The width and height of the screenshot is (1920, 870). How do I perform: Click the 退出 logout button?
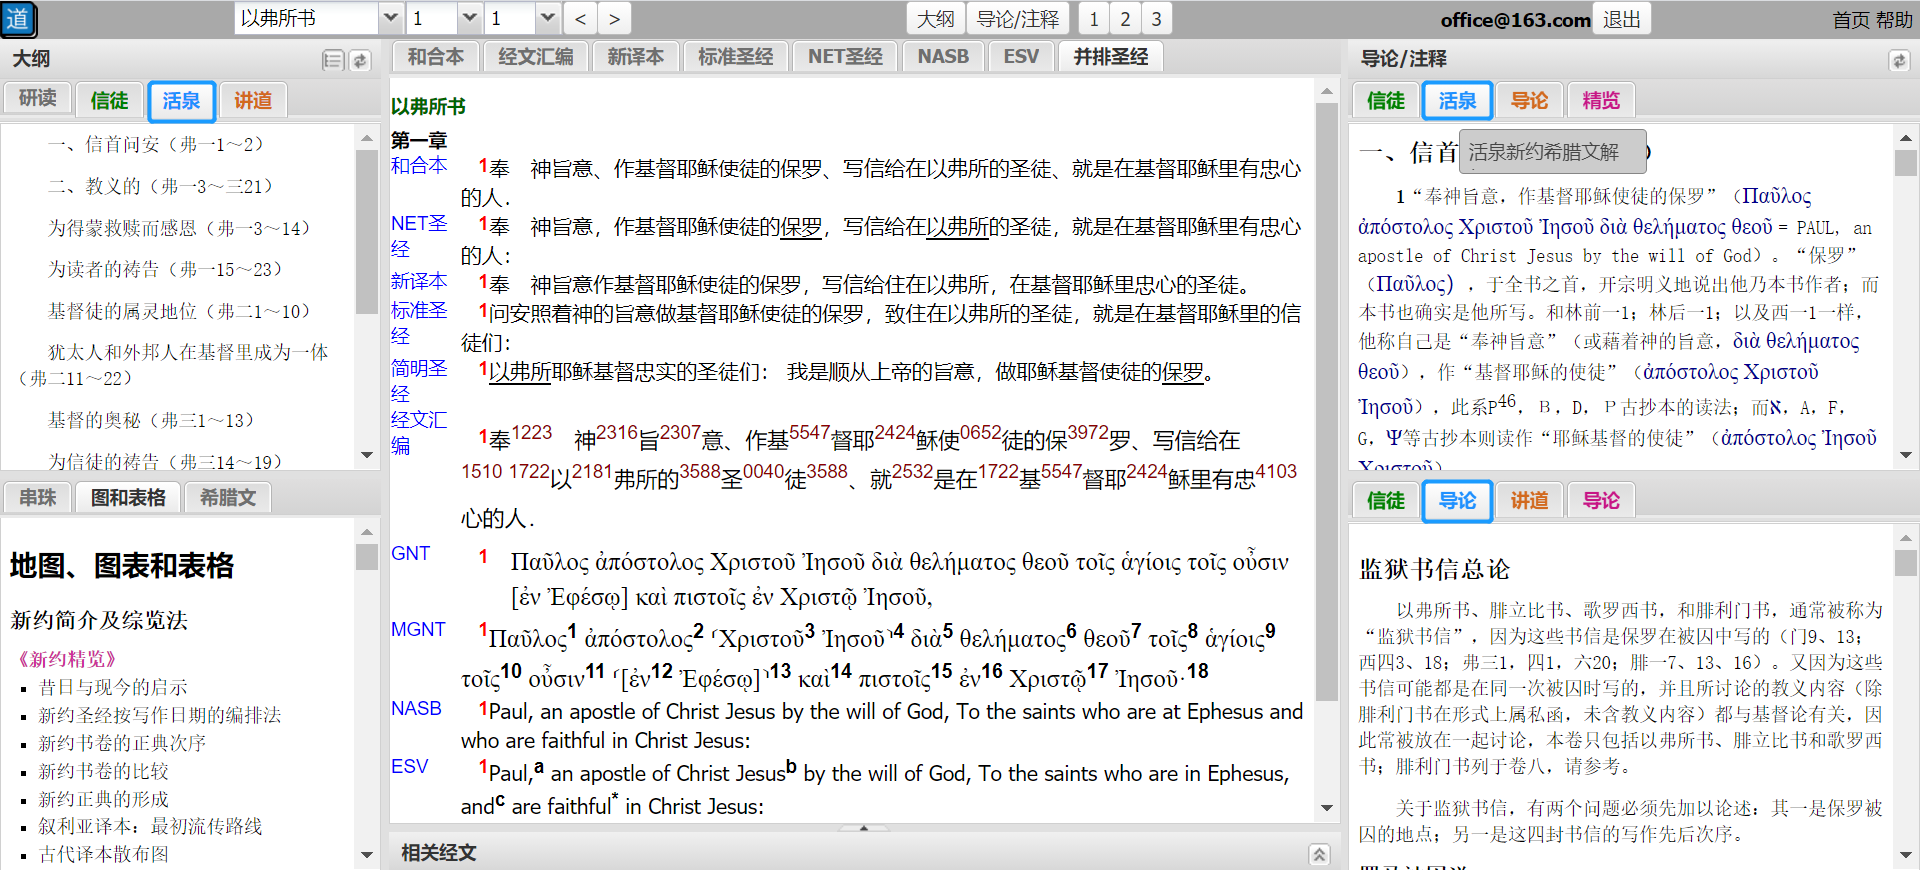[x=1622, y=19]
